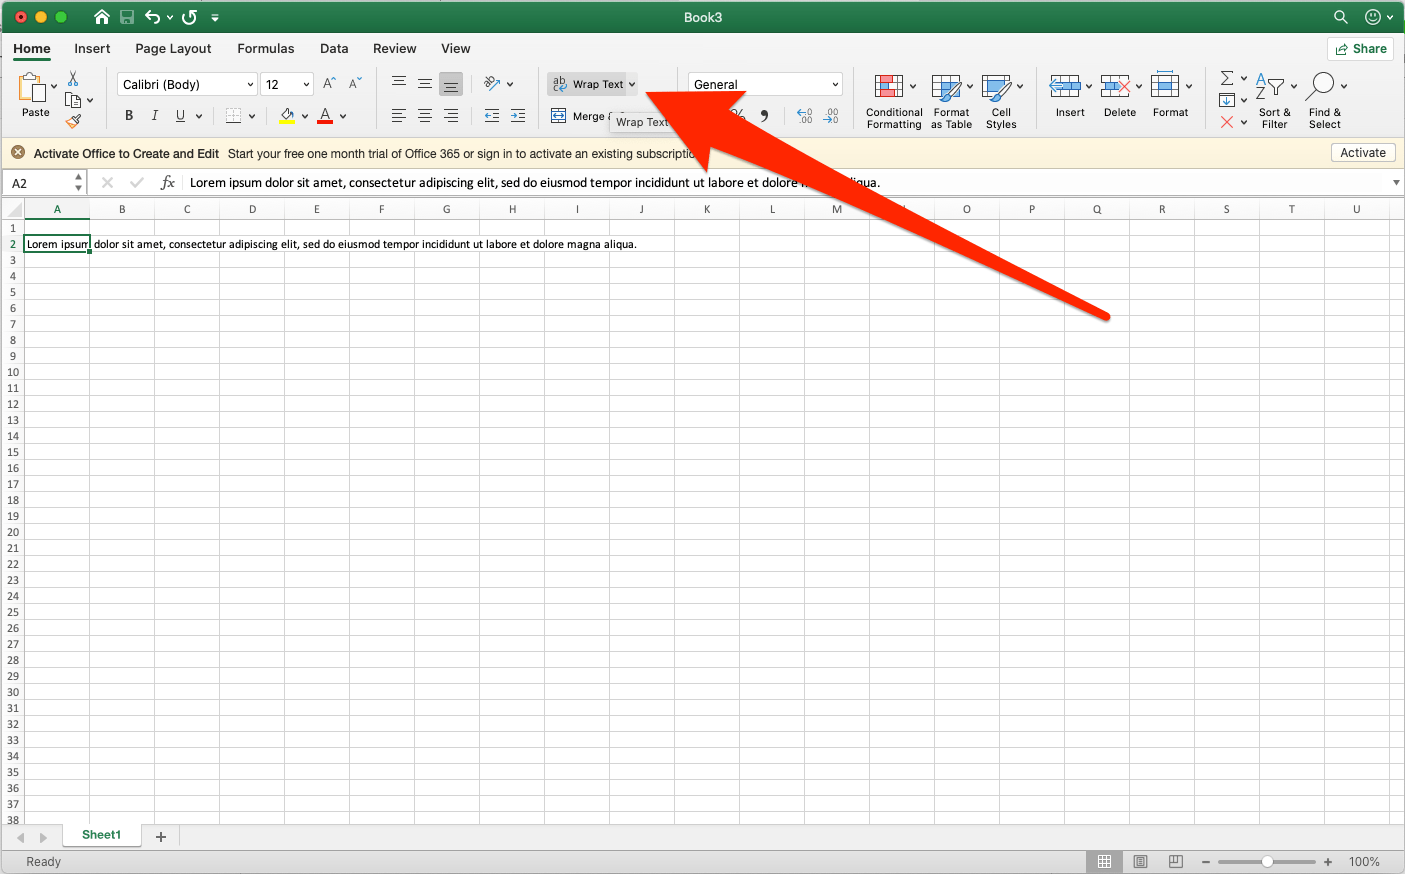Toggle Bold formatting
1405x874 pixels.
click(x=129, y=116)
